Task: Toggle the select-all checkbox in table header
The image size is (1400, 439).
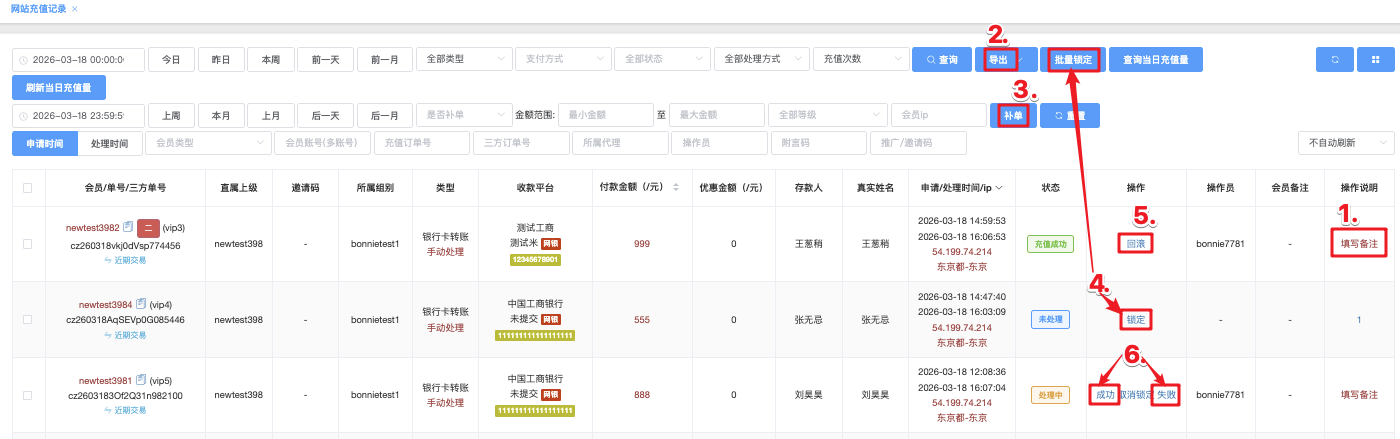Action: [27, 187]
